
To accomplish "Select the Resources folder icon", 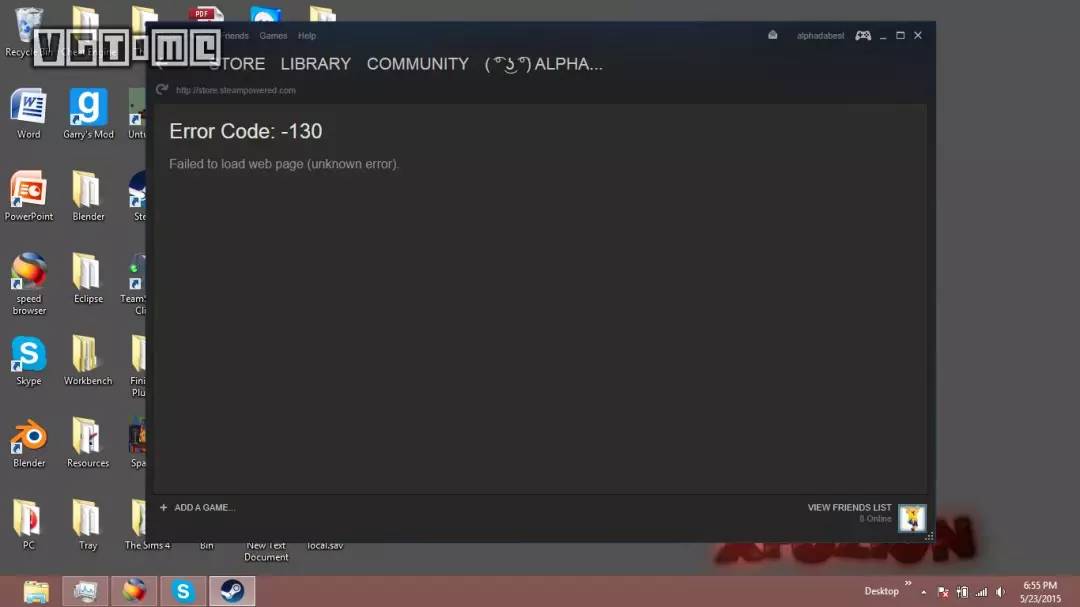I will 88,443.
